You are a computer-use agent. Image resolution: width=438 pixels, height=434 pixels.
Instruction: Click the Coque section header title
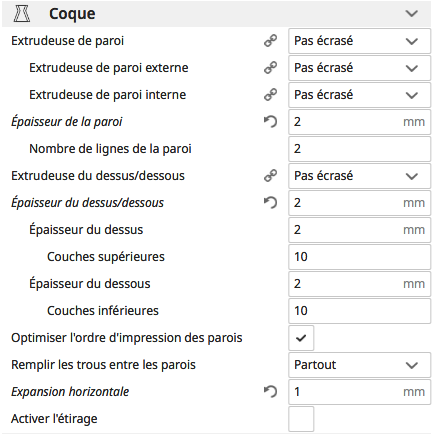(72, 14)
